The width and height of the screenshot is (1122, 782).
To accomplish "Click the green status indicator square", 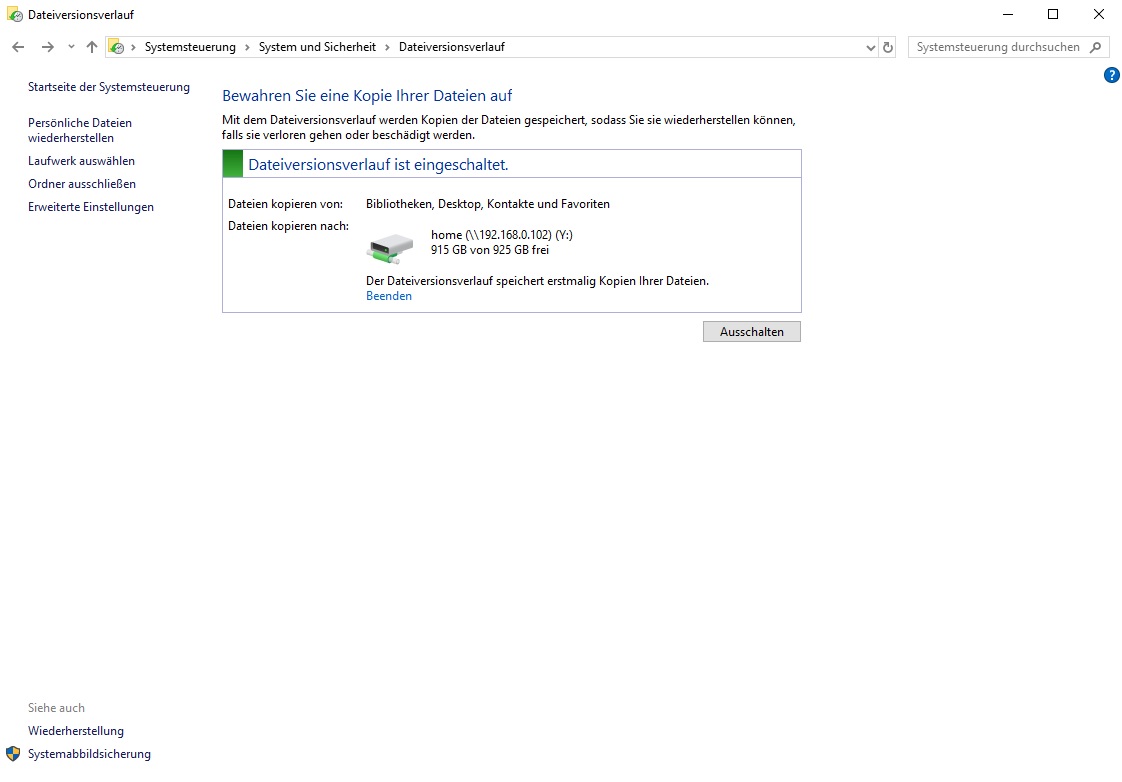I will pyautogui.click(x=233, y=164).
